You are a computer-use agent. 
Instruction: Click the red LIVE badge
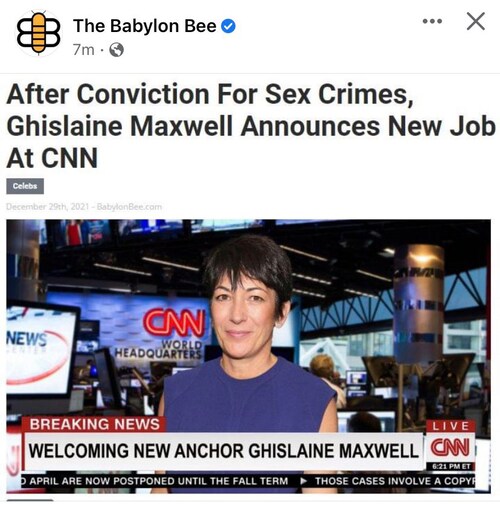(x=451, y=426)
